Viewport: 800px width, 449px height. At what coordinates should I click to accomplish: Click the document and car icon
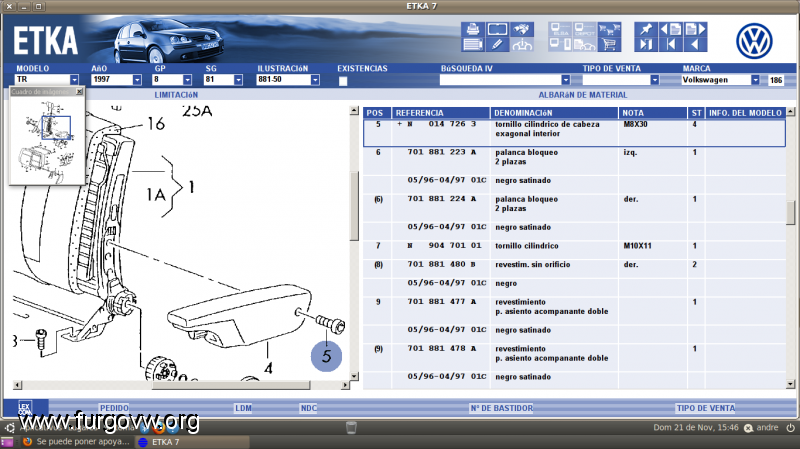point(585,45)
